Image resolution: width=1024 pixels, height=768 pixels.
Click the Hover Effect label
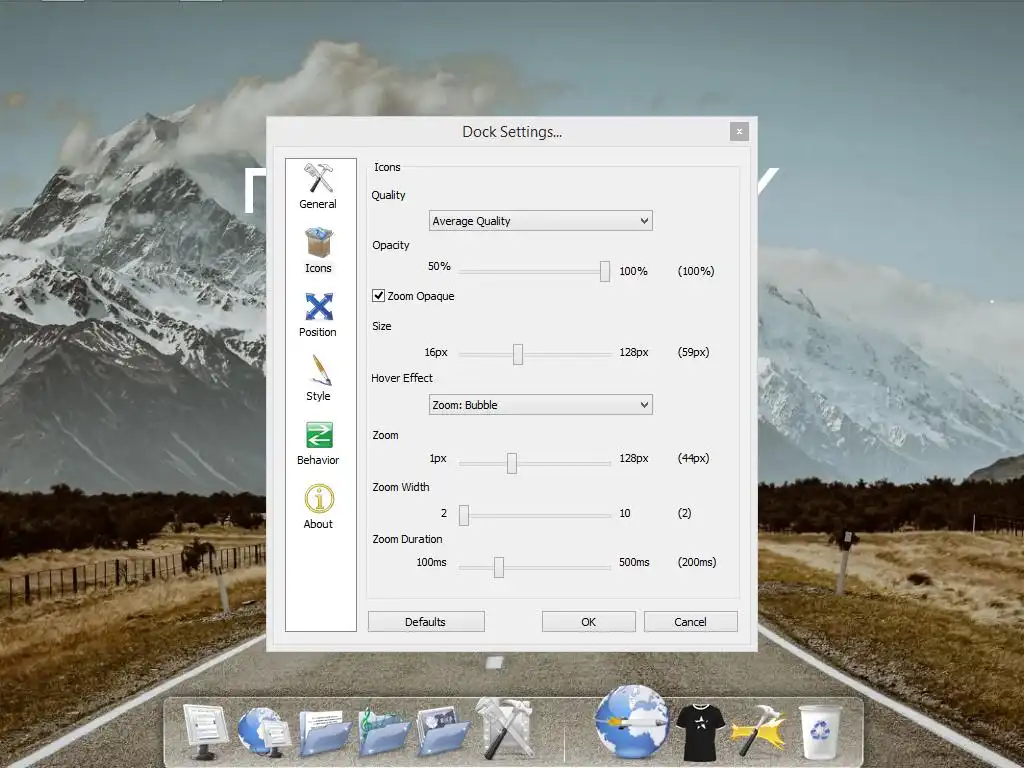(402, 378)
